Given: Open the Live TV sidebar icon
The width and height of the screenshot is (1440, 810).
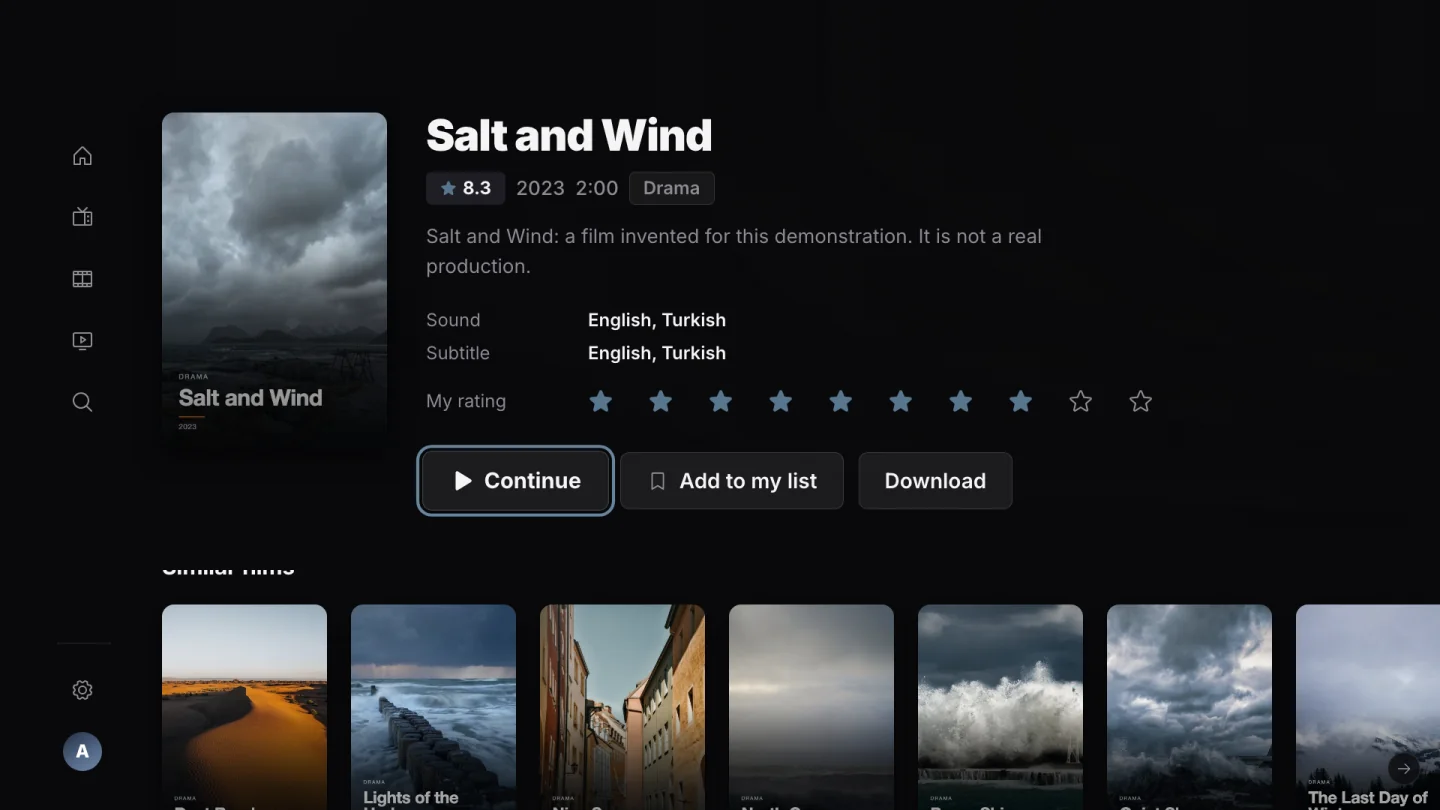Looking at the screenshot, I should (x=82, y=217).
